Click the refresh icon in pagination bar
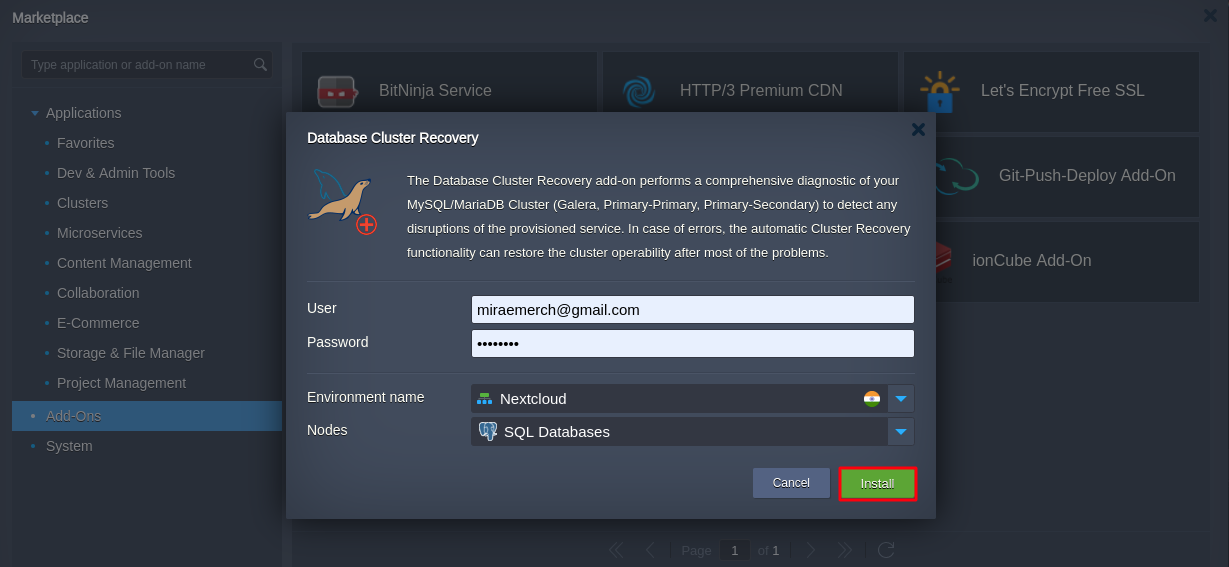Viewport: 1229px width, 567px height. (885, 550)
